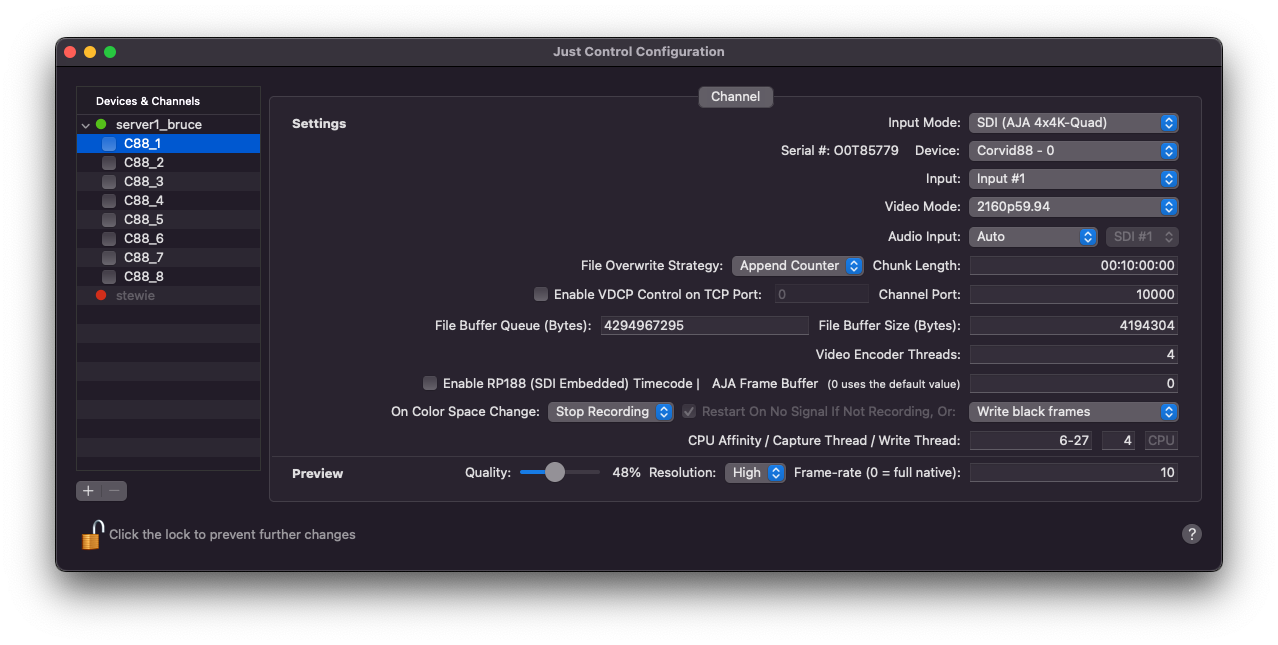Viewport: 1278px width, 645px height.
Task: Select the Channel tab
Action: pyautogui.click(x=735, y=97)
